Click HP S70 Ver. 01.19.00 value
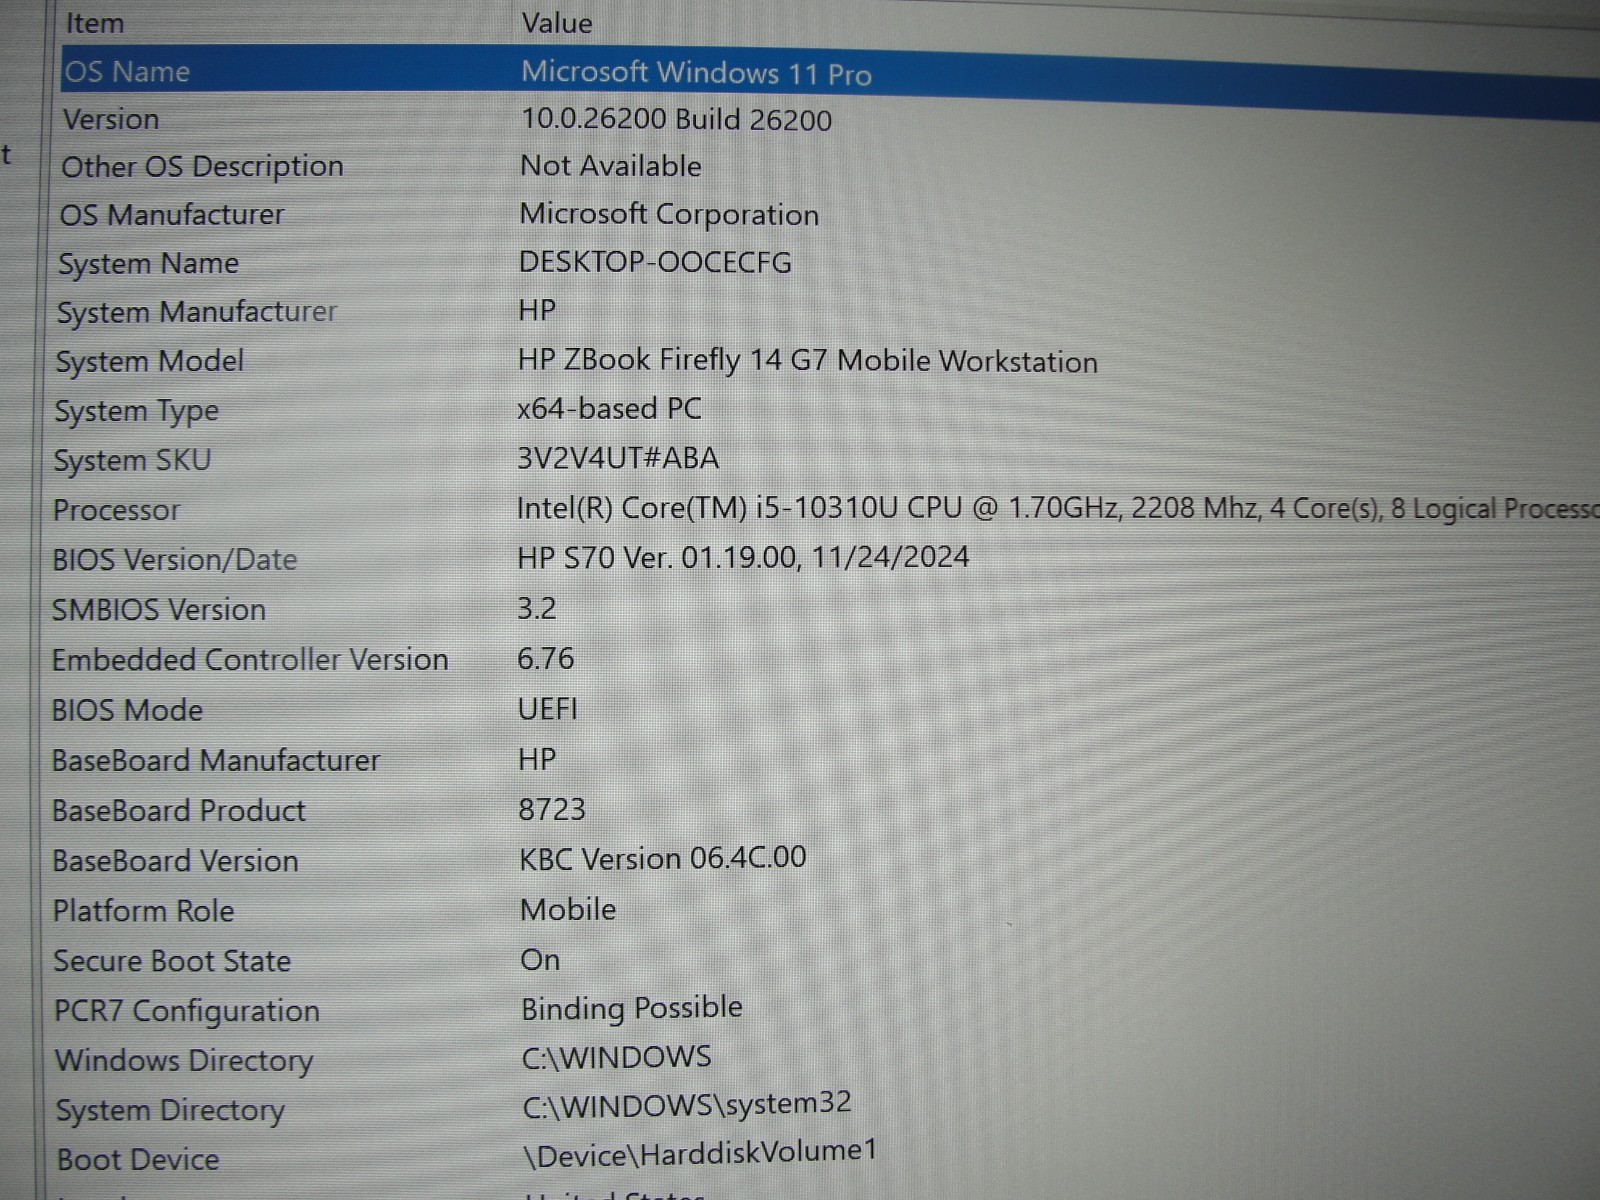Image resolution: width=1600 pixels, height=1200 pixels. tap(743, 557)
